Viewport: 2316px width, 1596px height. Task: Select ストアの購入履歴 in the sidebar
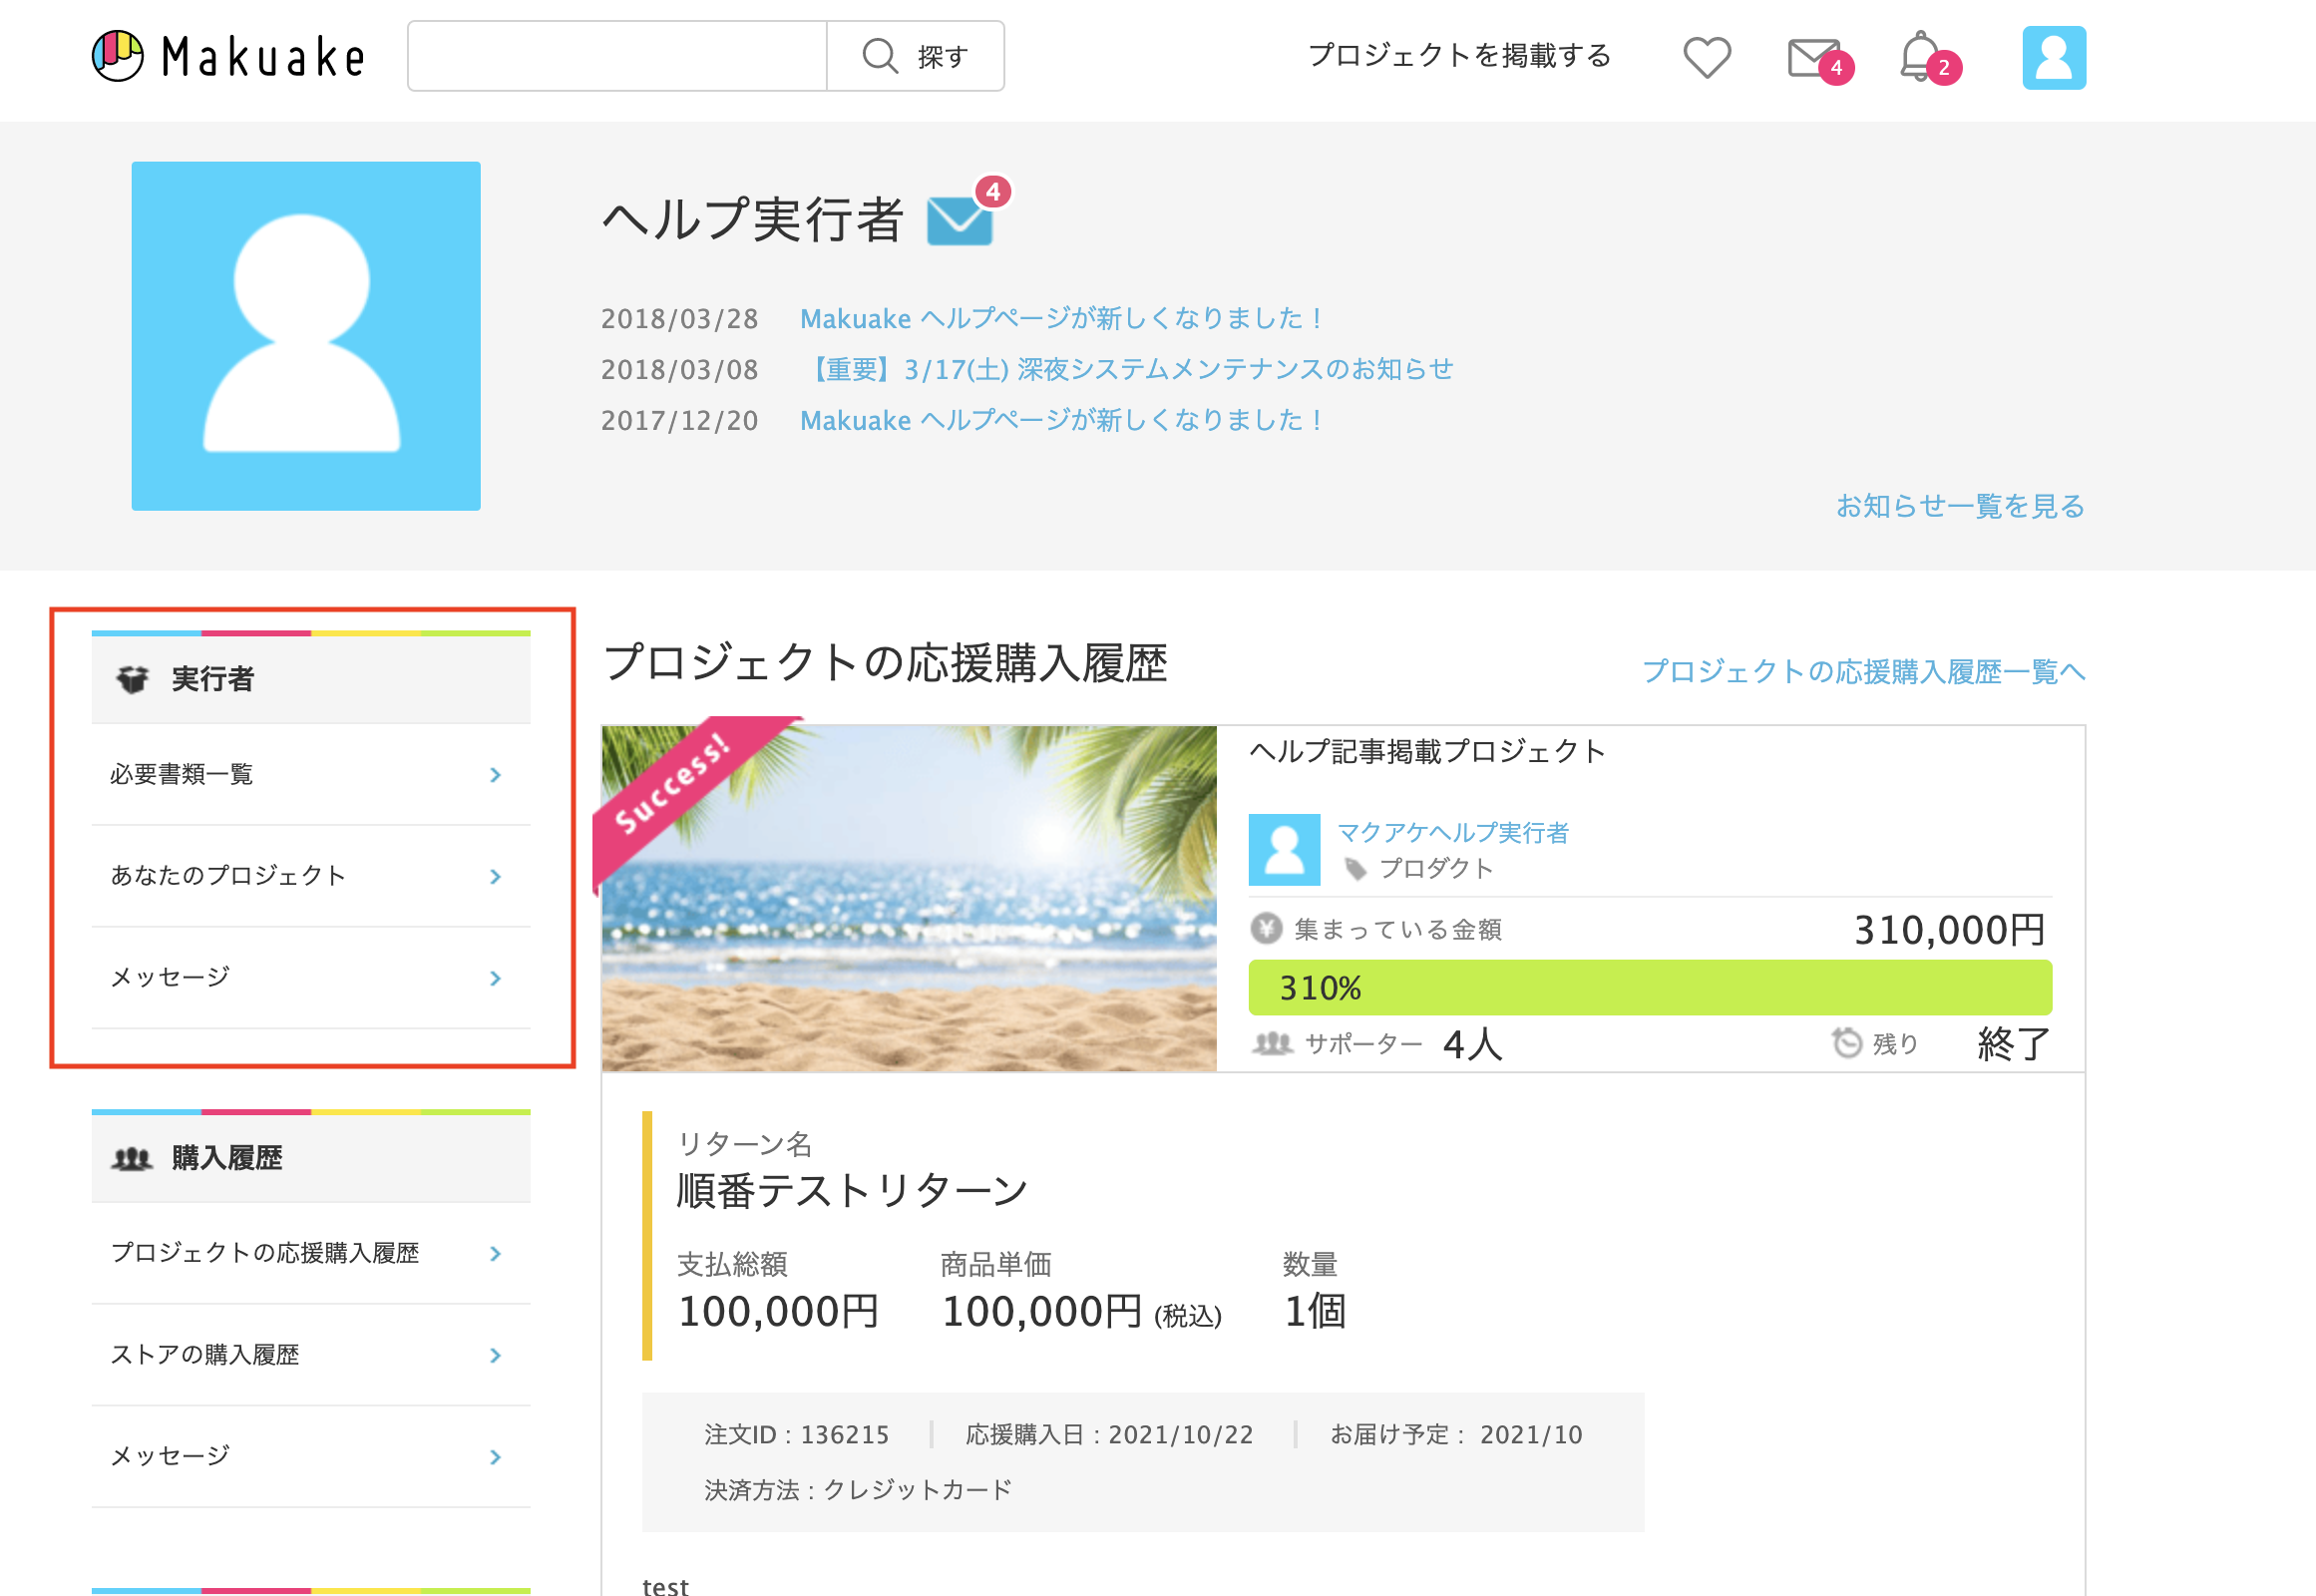[207, 1355]
